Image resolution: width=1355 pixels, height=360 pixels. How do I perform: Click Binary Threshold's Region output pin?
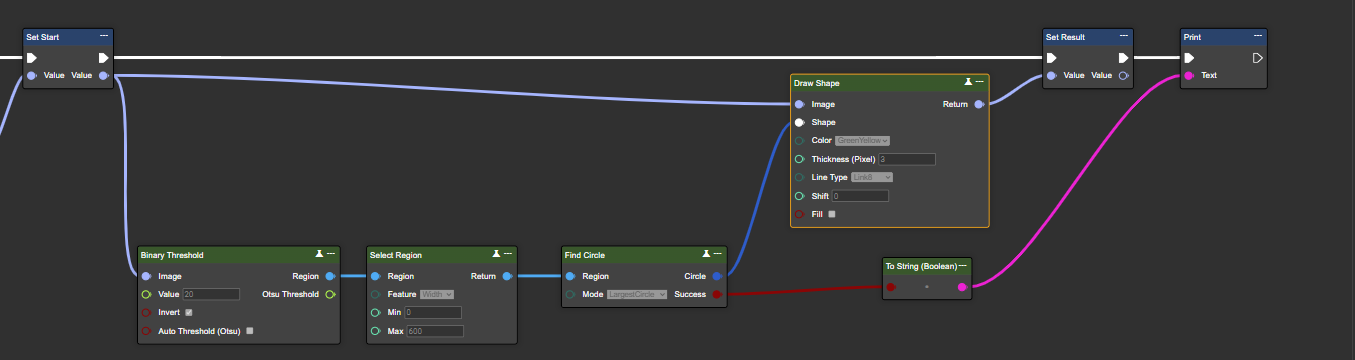coord(330,276)
